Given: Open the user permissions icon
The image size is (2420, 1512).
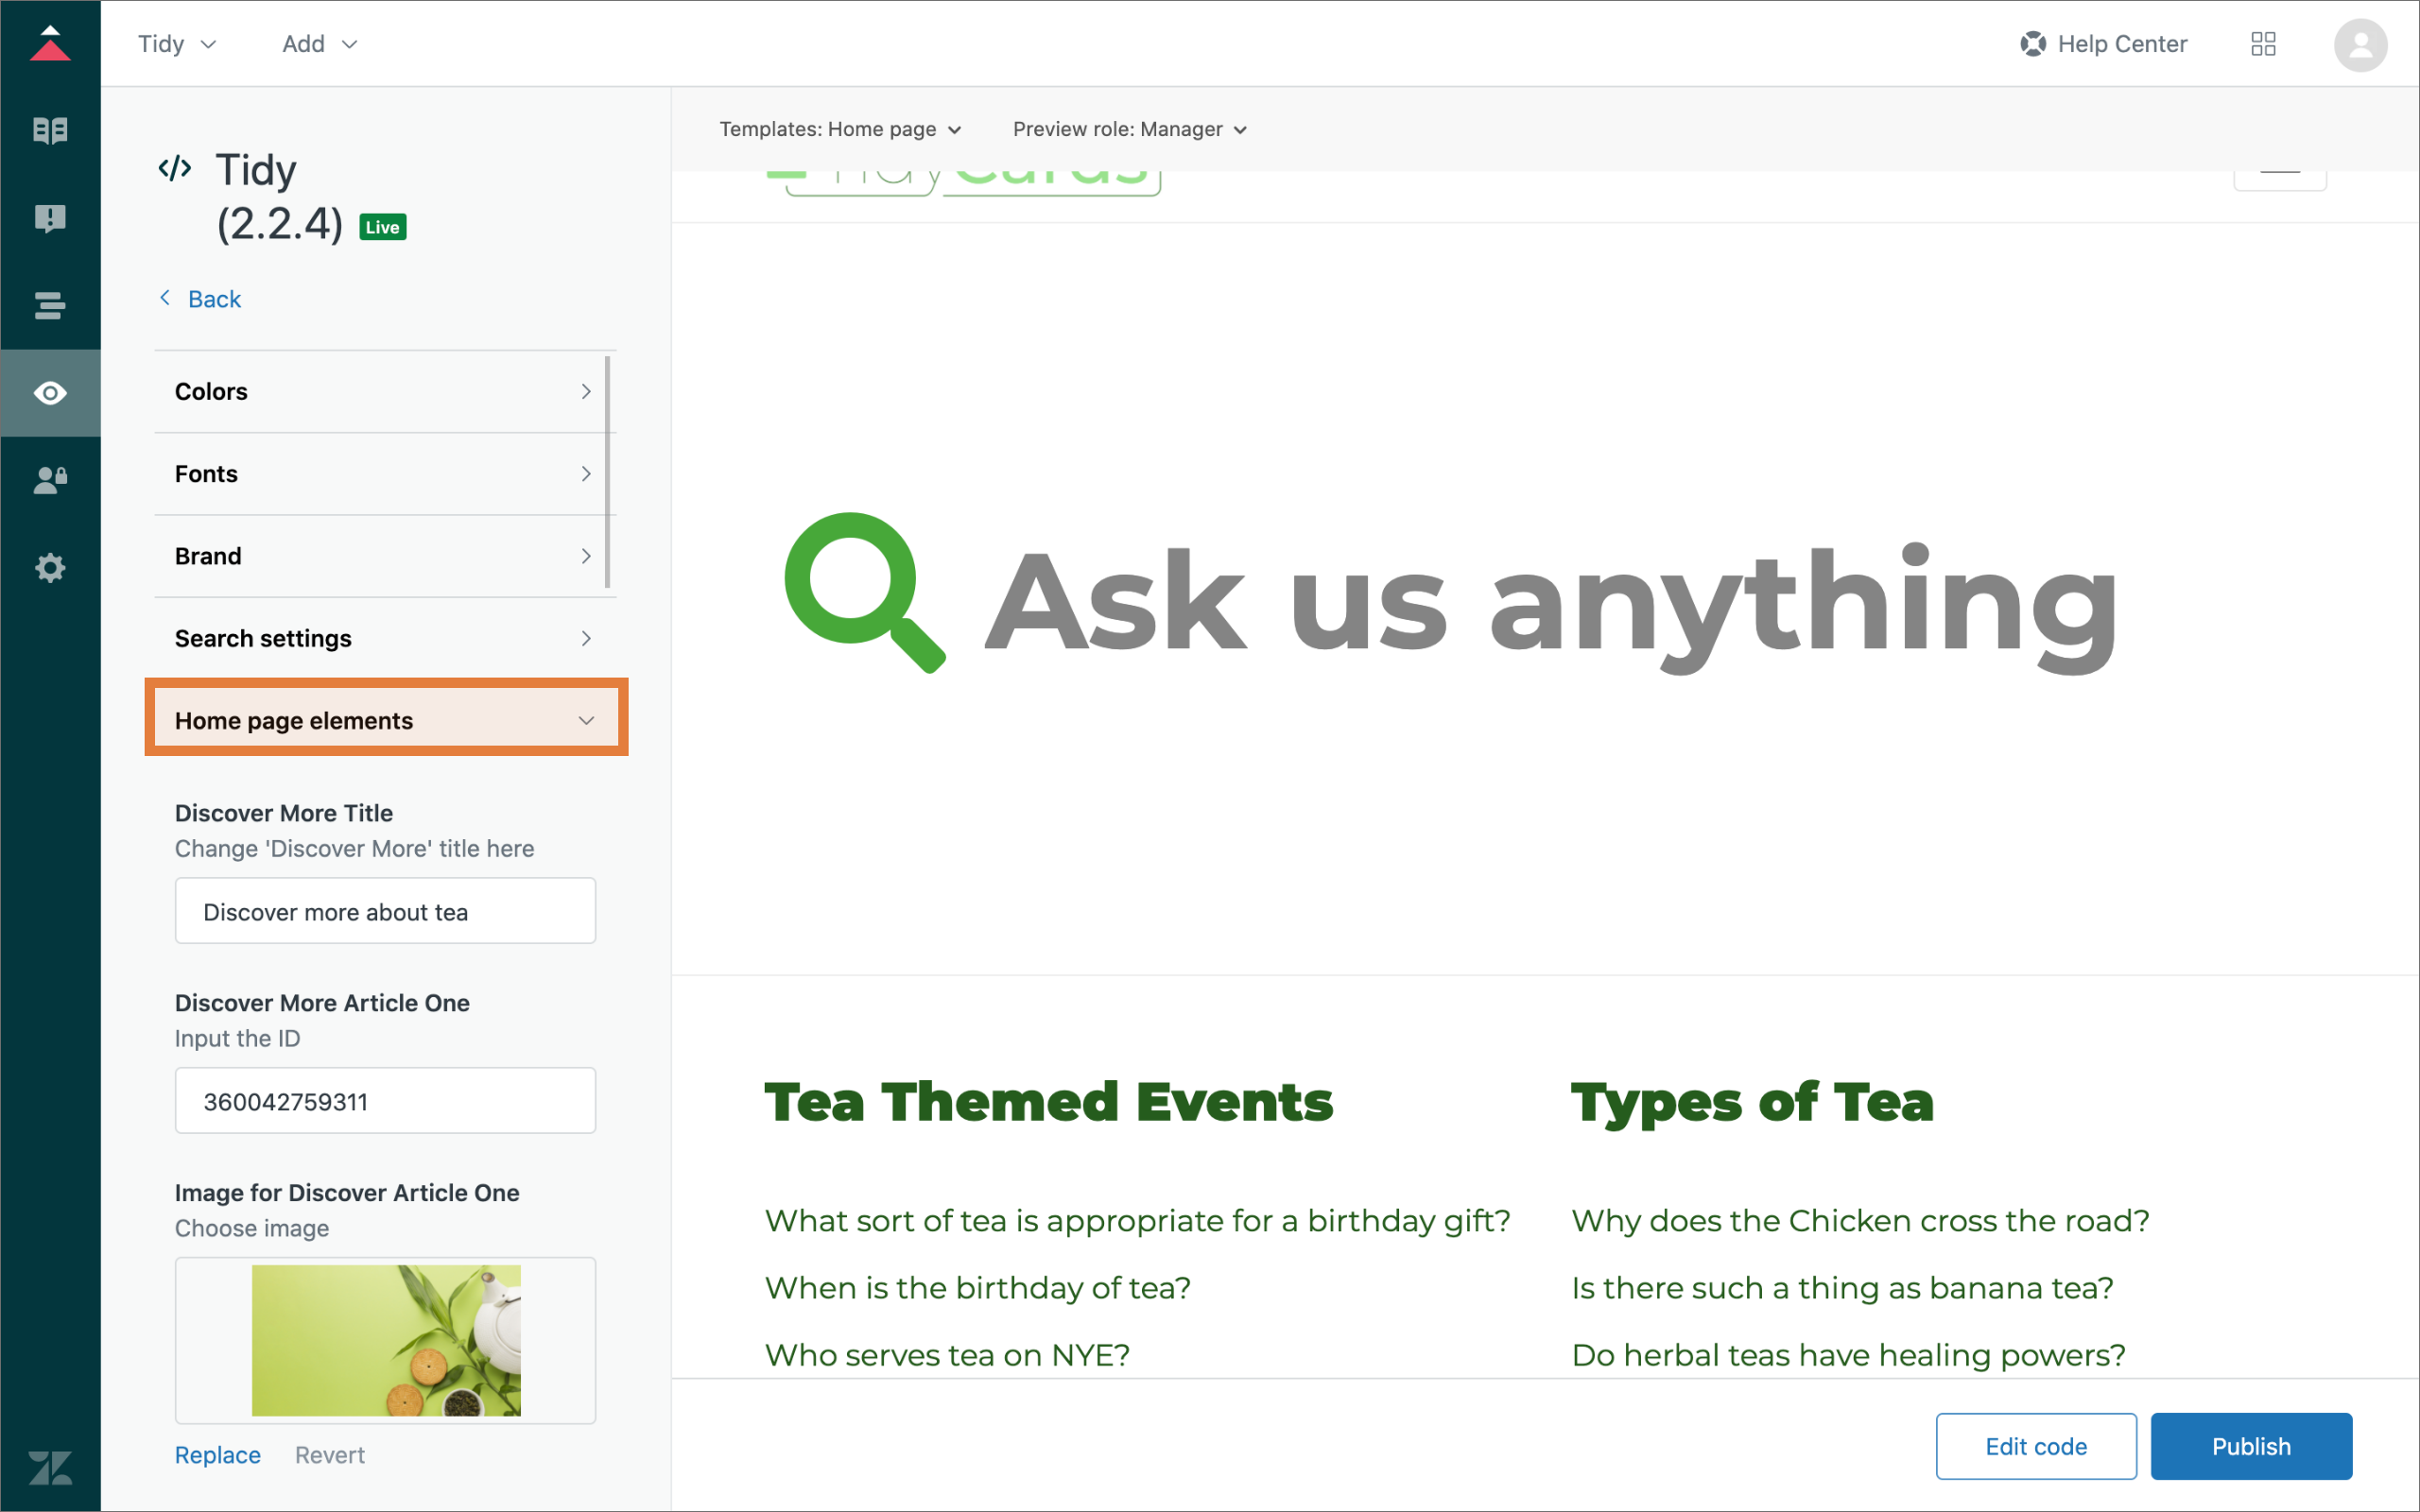Looking at the screenshot, I should pos(50,480).
